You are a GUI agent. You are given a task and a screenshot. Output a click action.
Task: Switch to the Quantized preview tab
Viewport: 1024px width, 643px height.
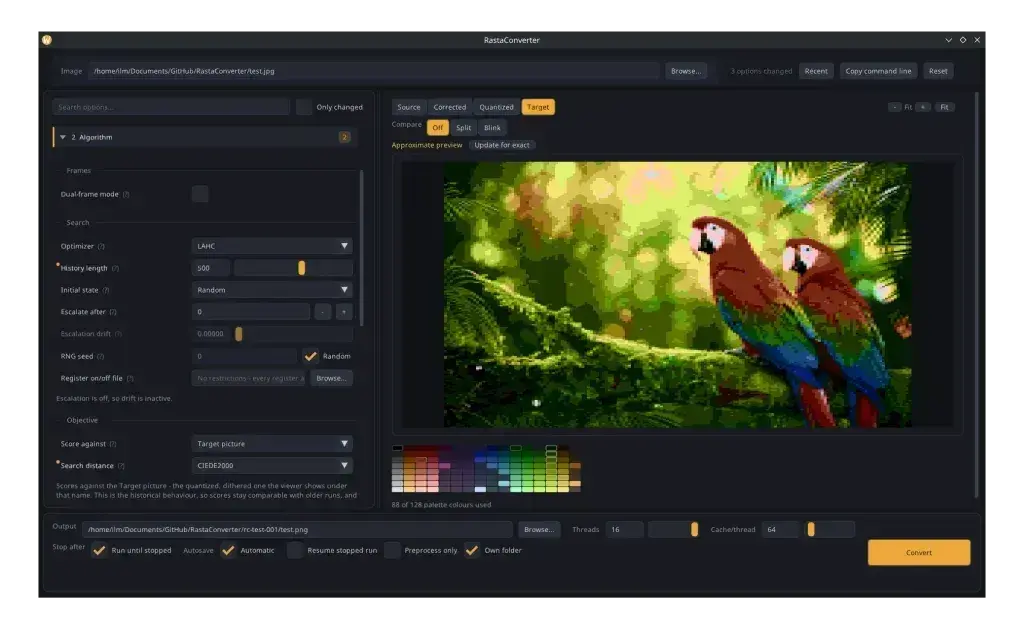pos(496,107)
